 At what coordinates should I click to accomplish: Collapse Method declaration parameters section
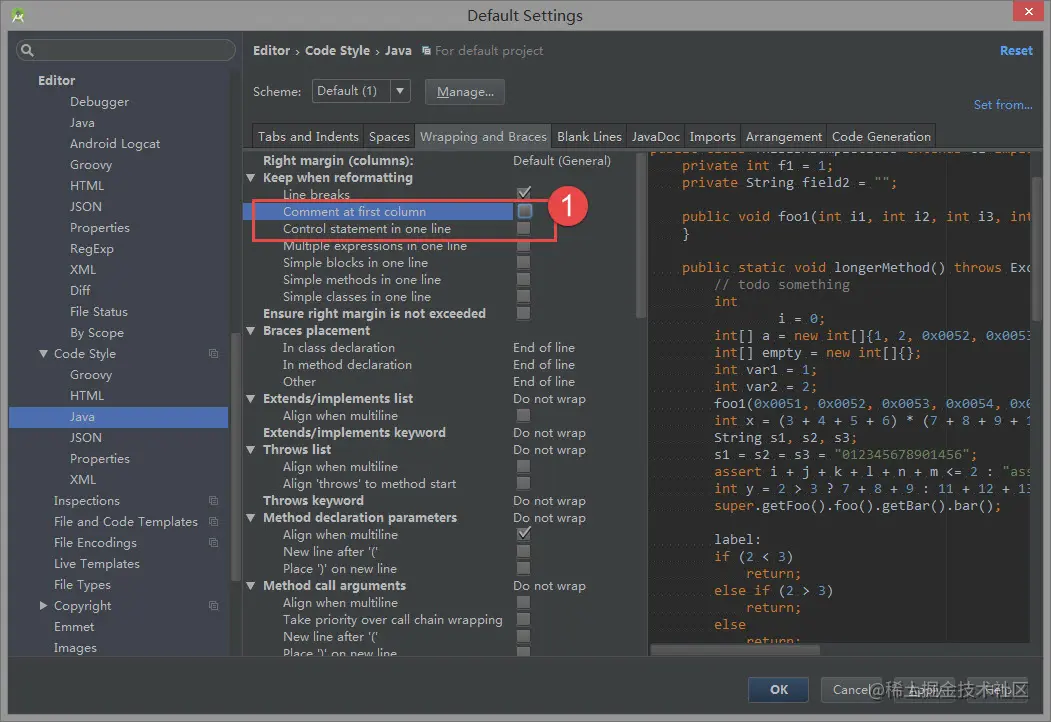click(251, 518)
